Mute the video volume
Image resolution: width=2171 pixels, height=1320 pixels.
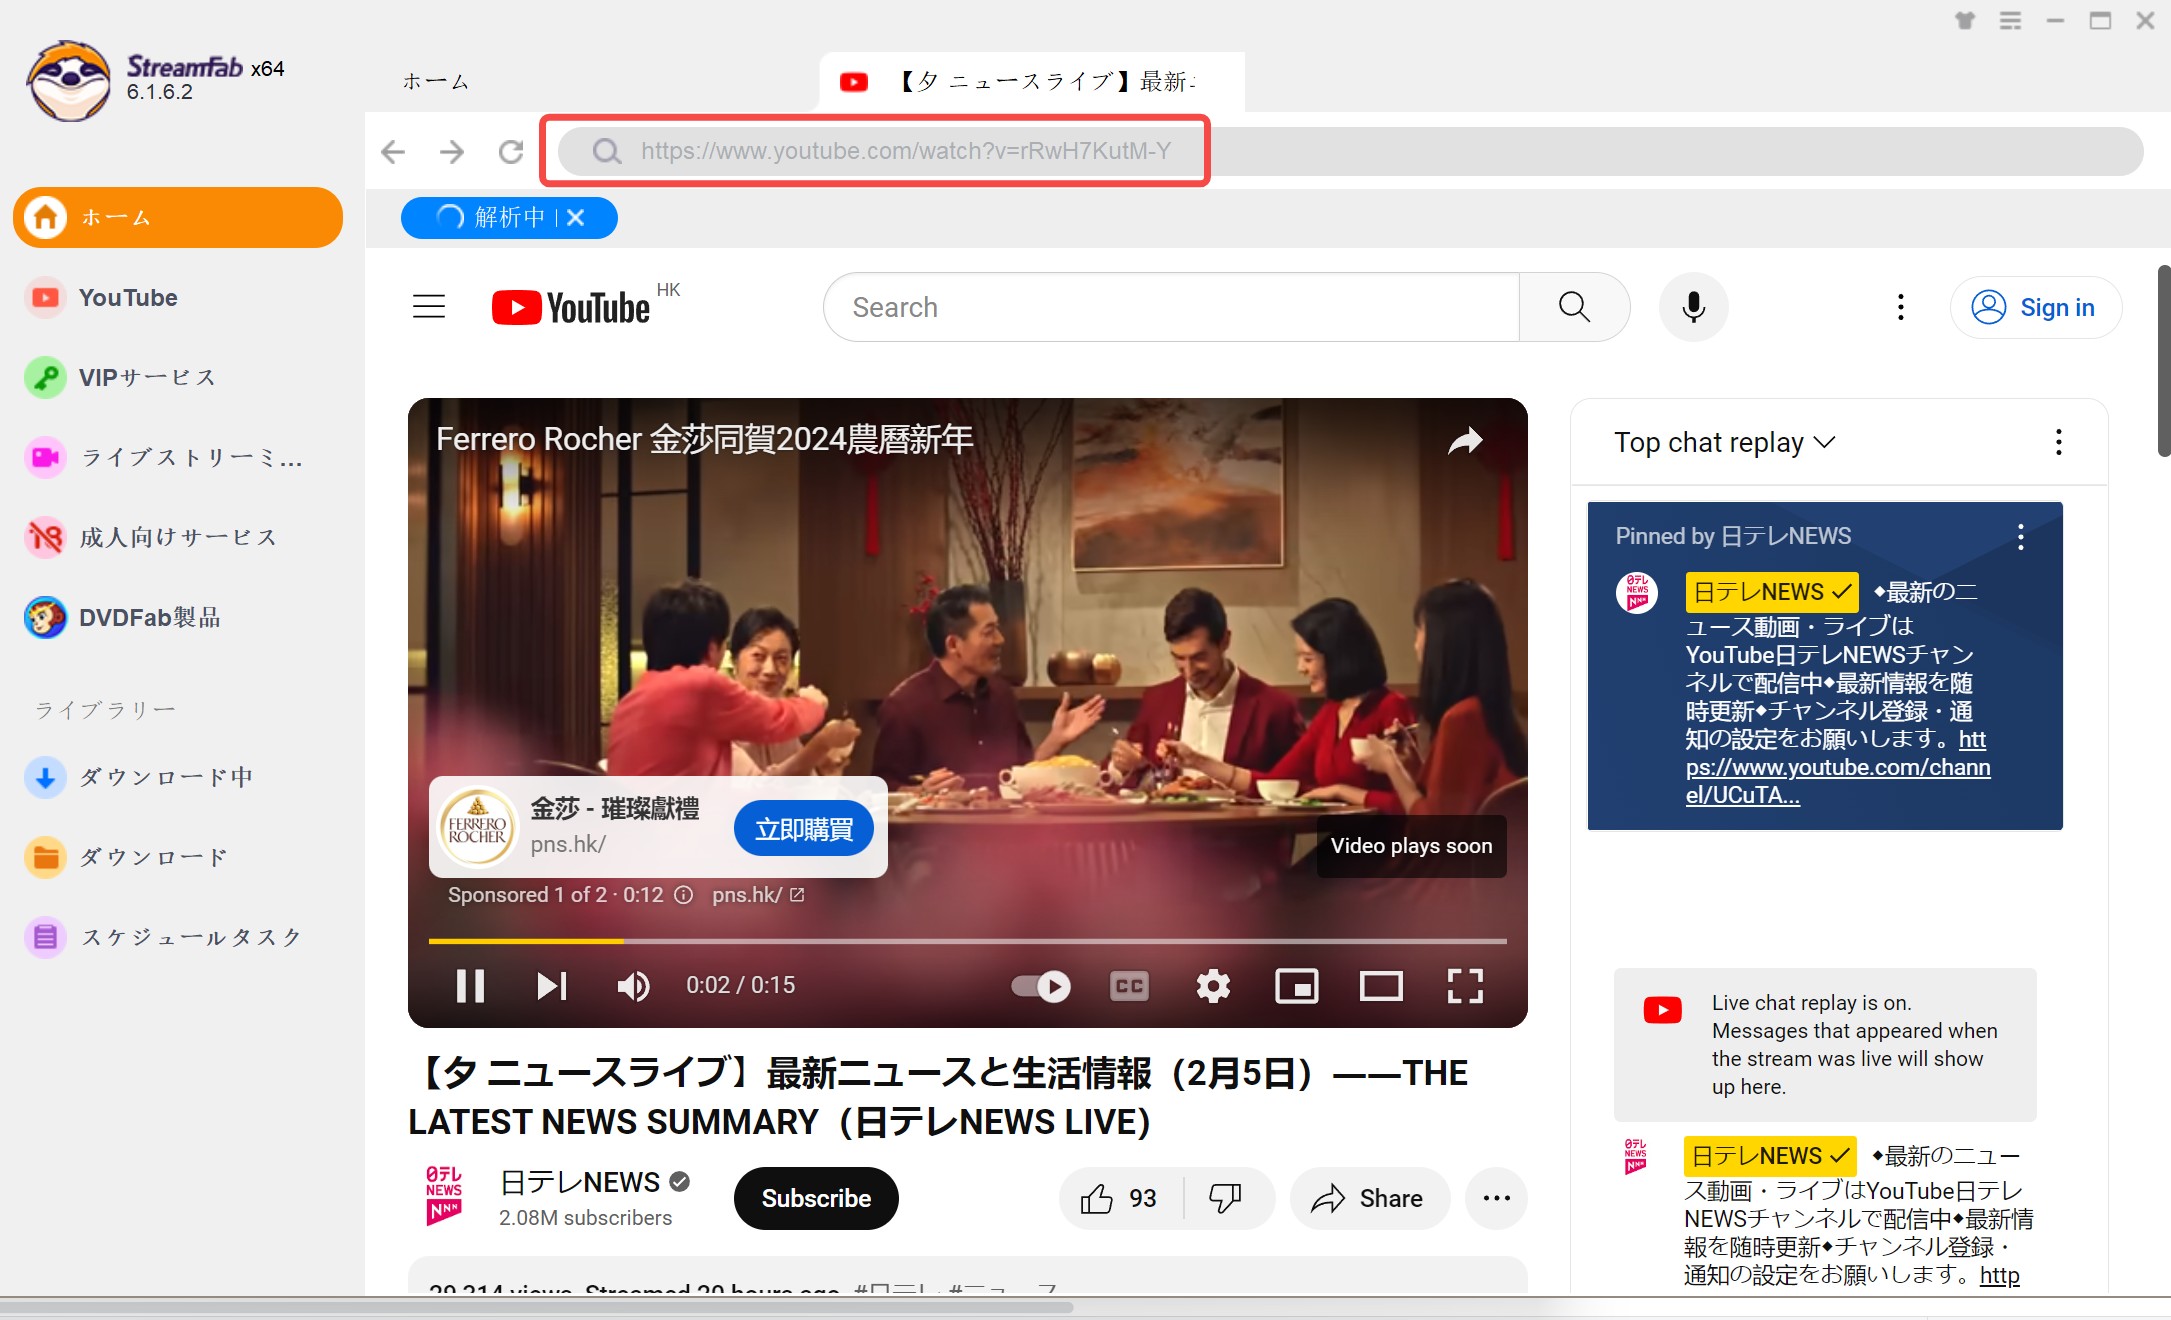coord(633,985)
